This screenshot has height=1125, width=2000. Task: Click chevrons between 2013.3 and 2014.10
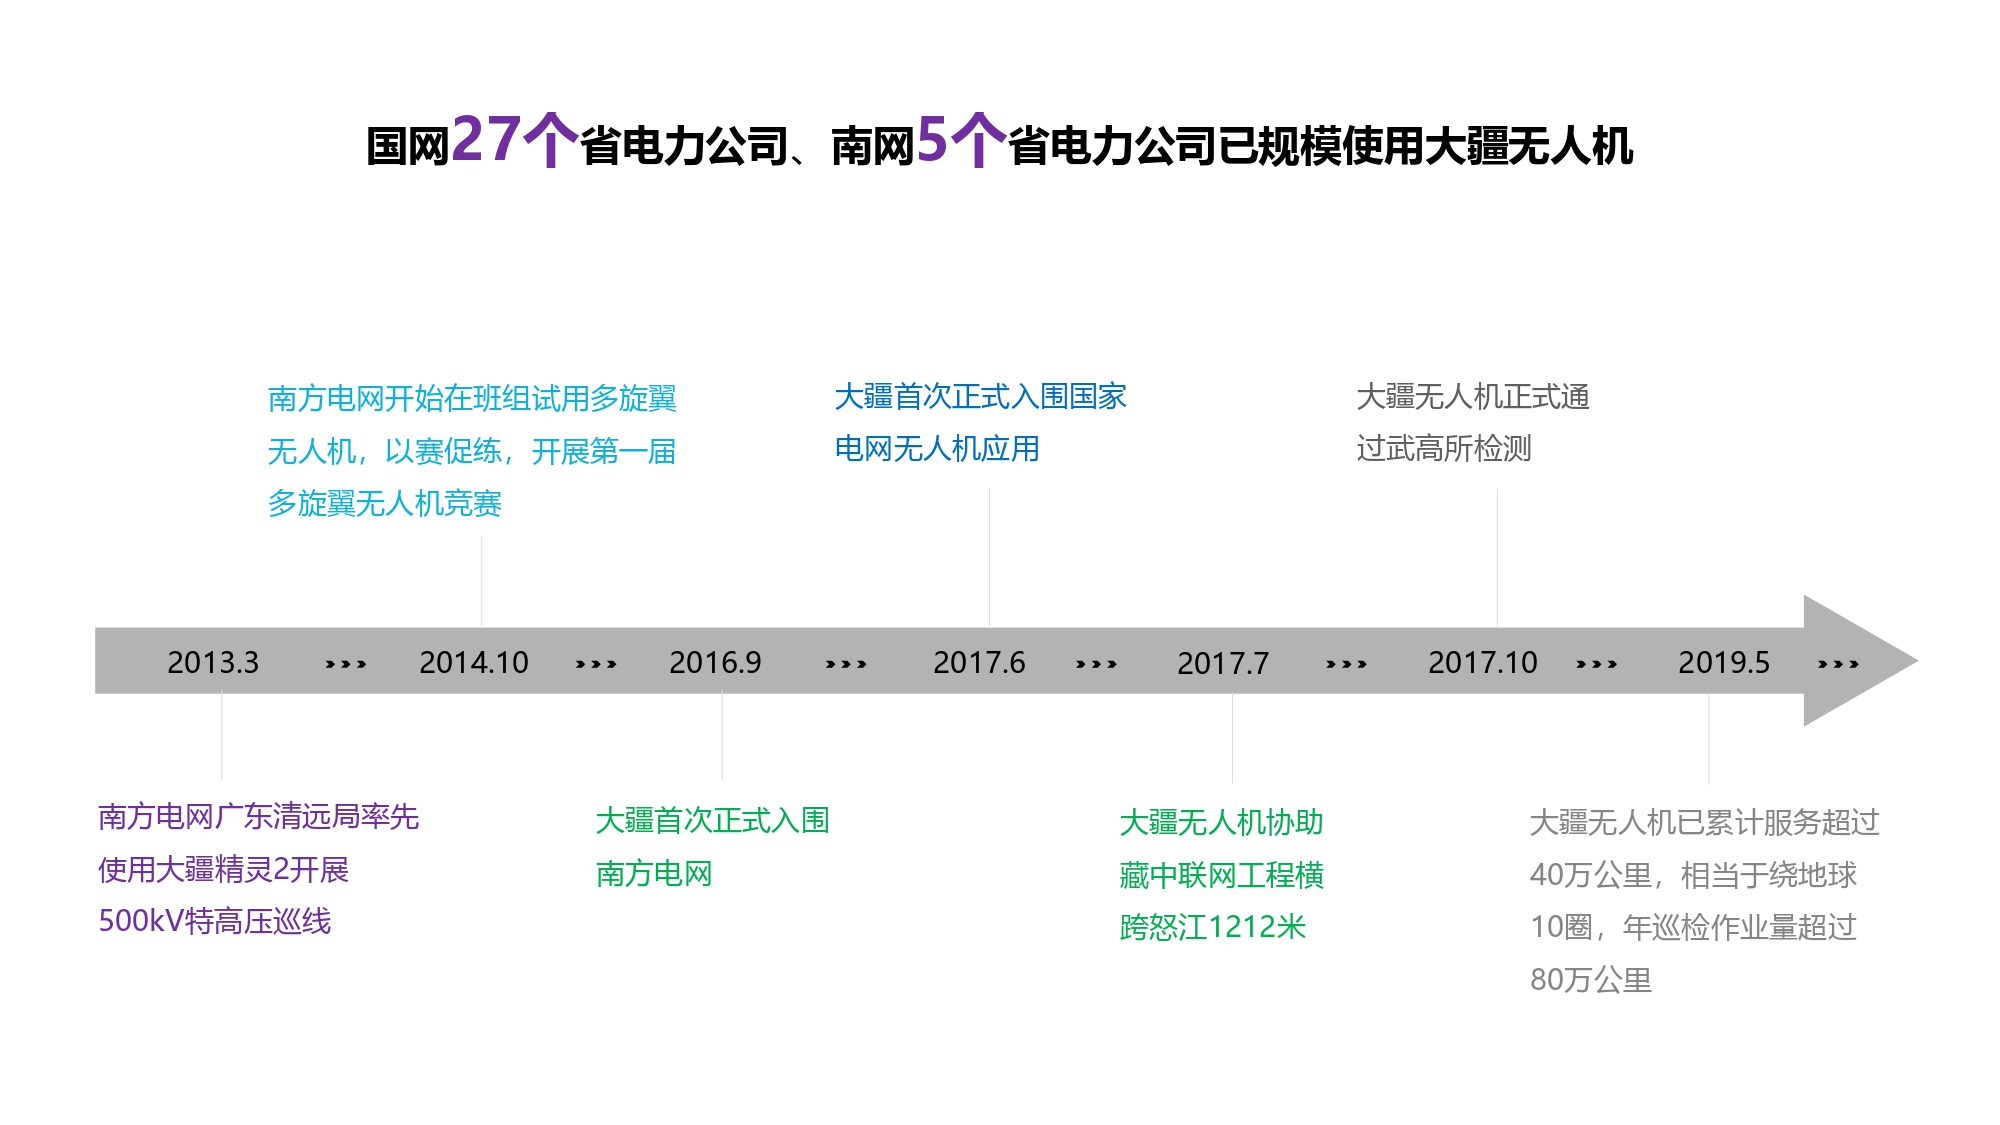tap(346, 664)
